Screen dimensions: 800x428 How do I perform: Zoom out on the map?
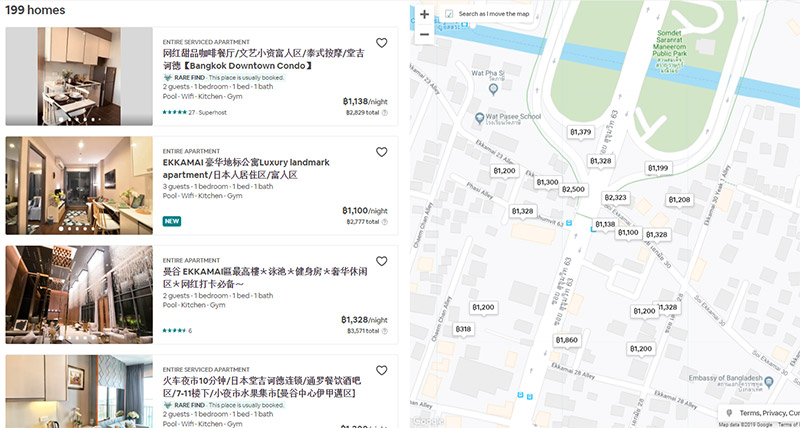click(x=424, y=34)
